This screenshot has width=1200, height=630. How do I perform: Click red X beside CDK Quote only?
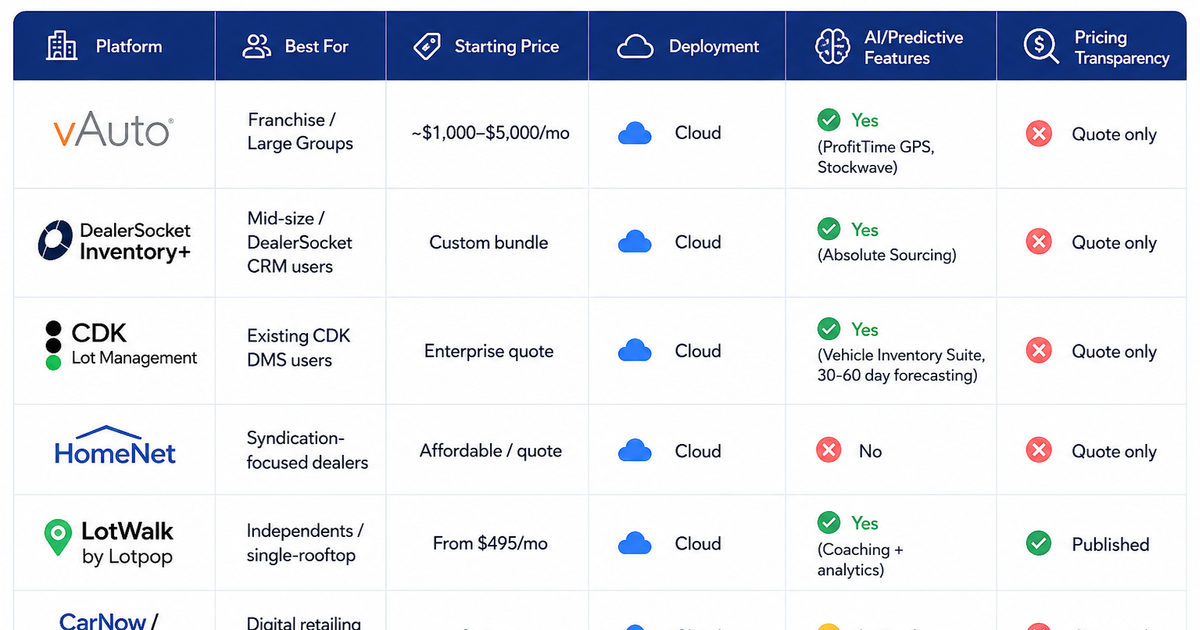point(1039,351)
